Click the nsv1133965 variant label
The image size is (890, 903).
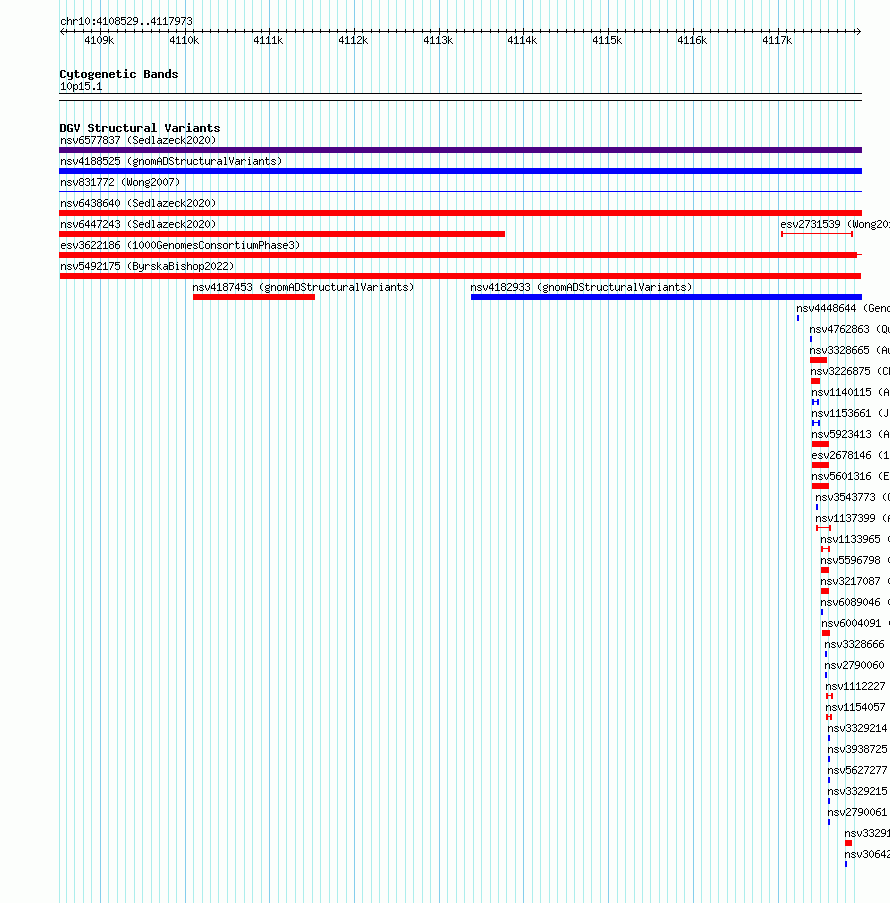pos(855,540)
